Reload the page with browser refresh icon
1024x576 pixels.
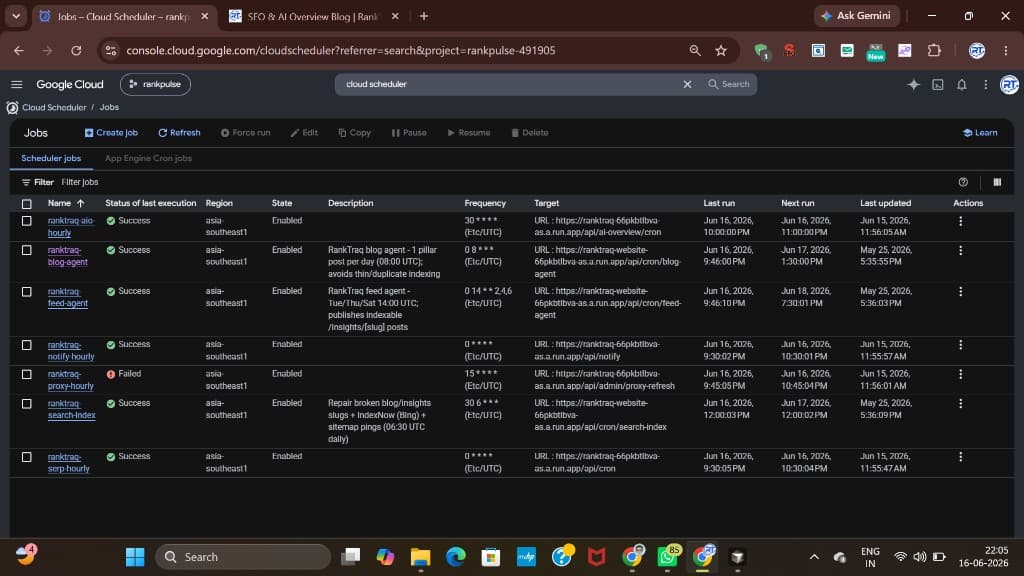click(76, 50)
